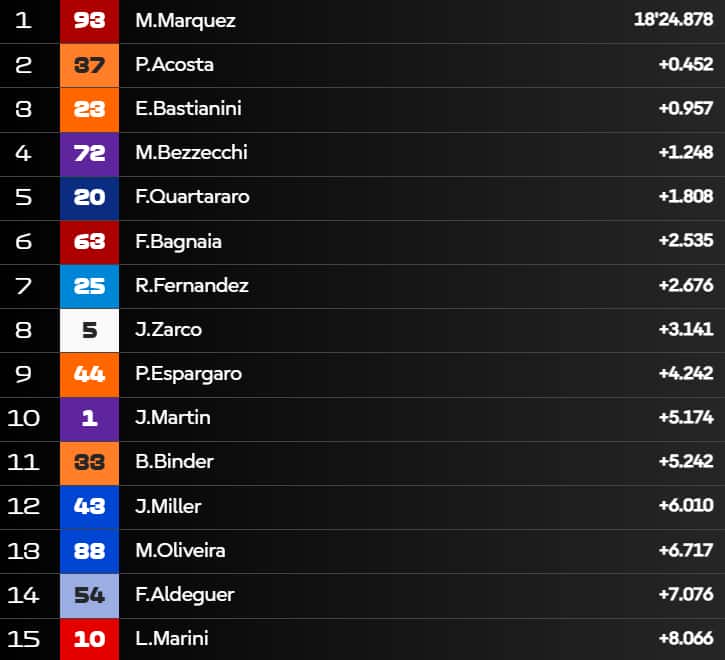This screenshot has height=660, width=725.
Task: Click J.Martin purple number 1 badge
Action: coord(89,418)
